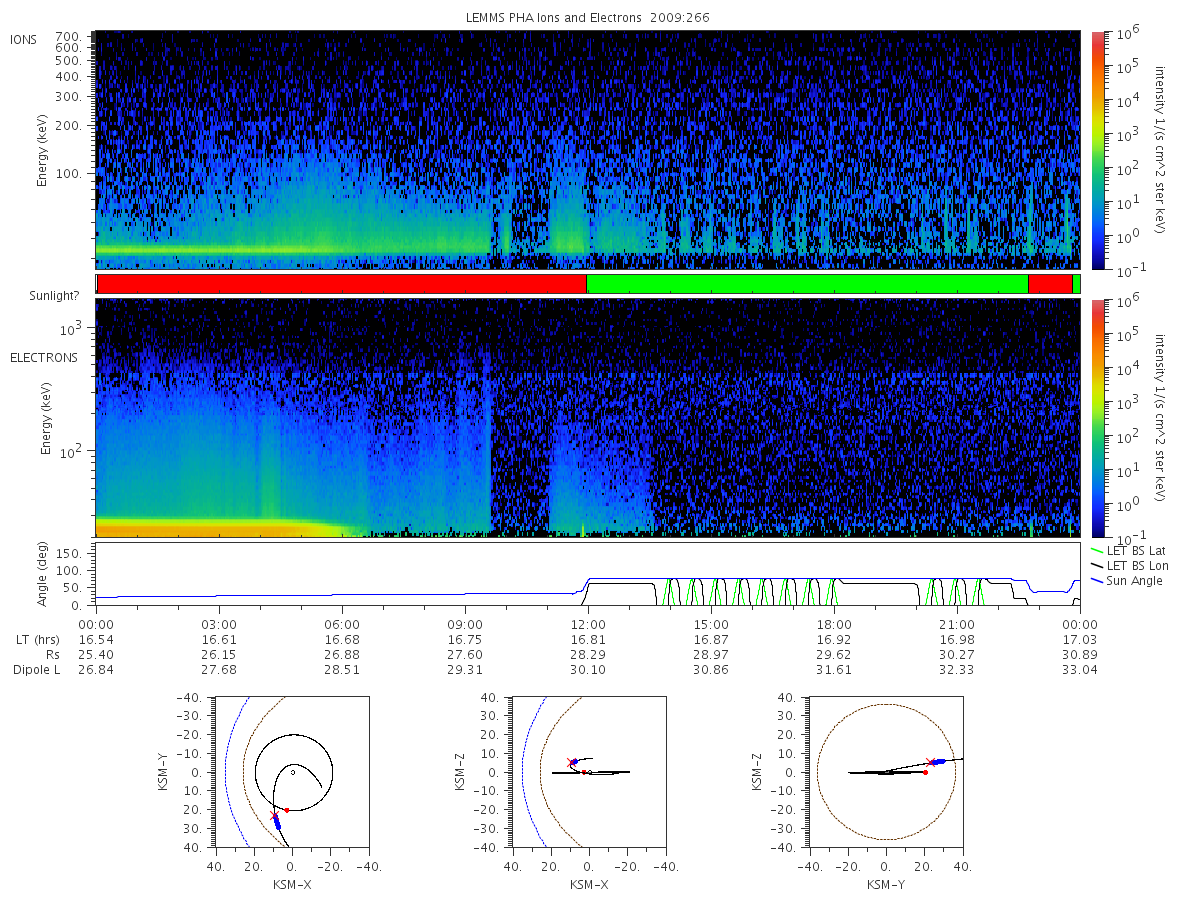Click the ELECTRONS panel label
This screenshot has height=900, width=1200.
click(43, 357)
